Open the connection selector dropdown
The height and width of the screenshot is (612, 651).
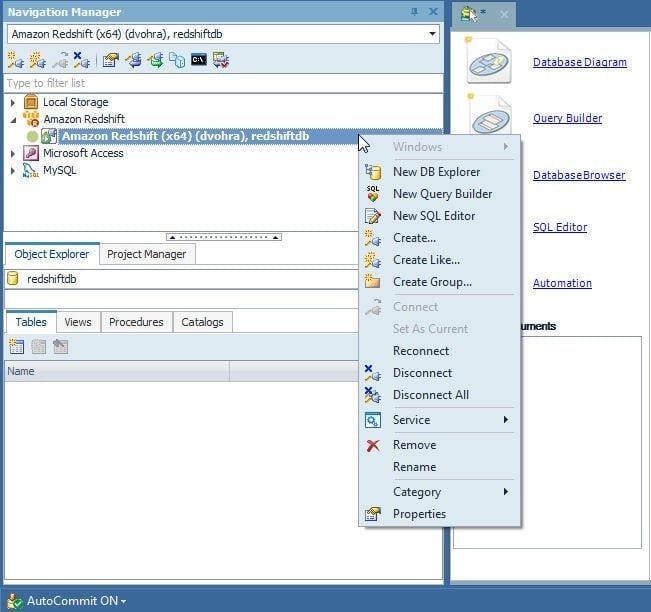[x=432, y=34]
